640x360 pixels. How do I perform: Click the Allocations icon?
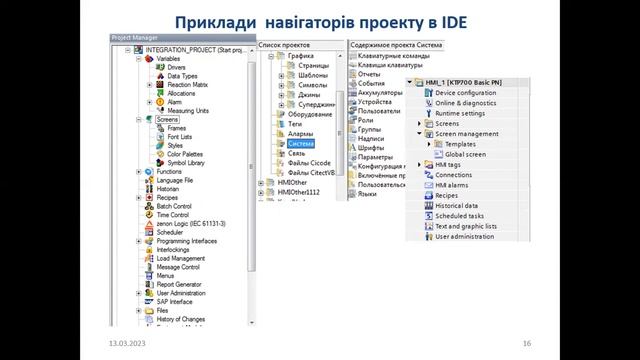tap(160, 93)
